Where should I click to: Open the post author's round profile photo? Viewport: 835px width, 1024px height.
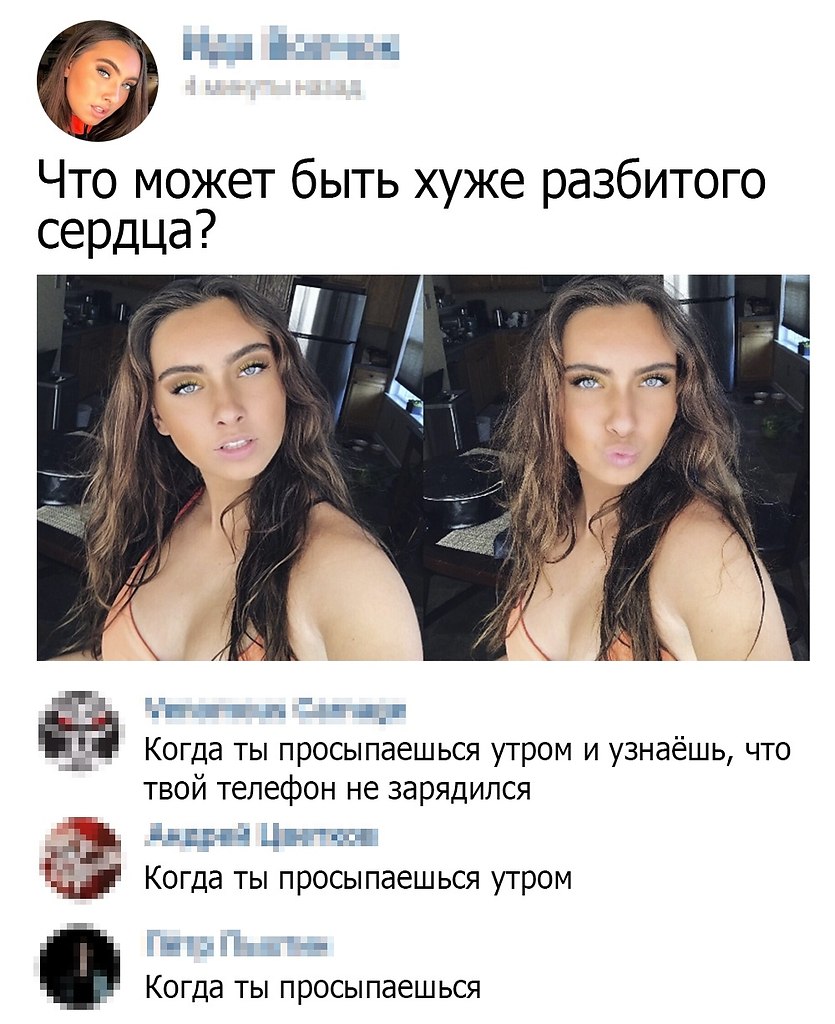point(98,80)
